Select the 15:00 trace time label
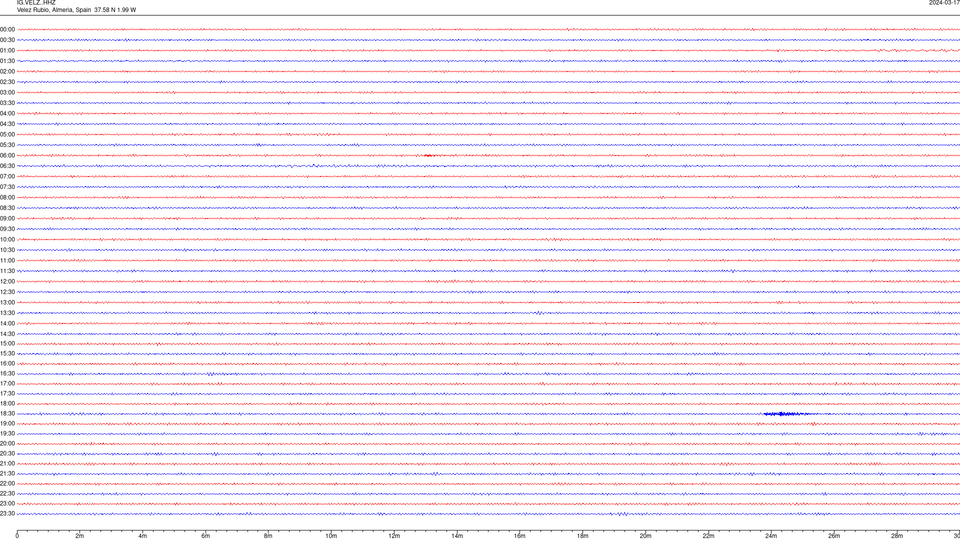 [x=7, y=343]
